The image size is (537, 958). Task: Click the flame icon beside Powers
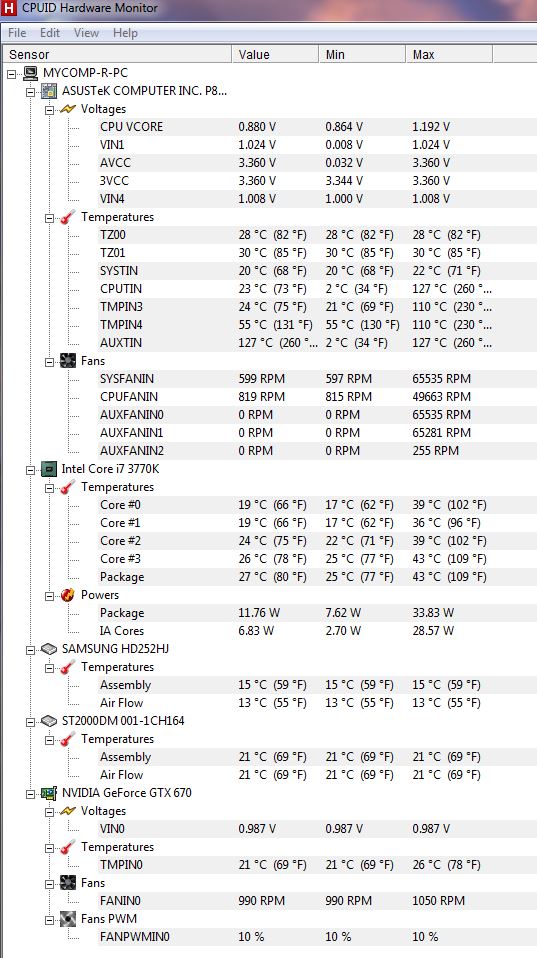pos(68,595)
